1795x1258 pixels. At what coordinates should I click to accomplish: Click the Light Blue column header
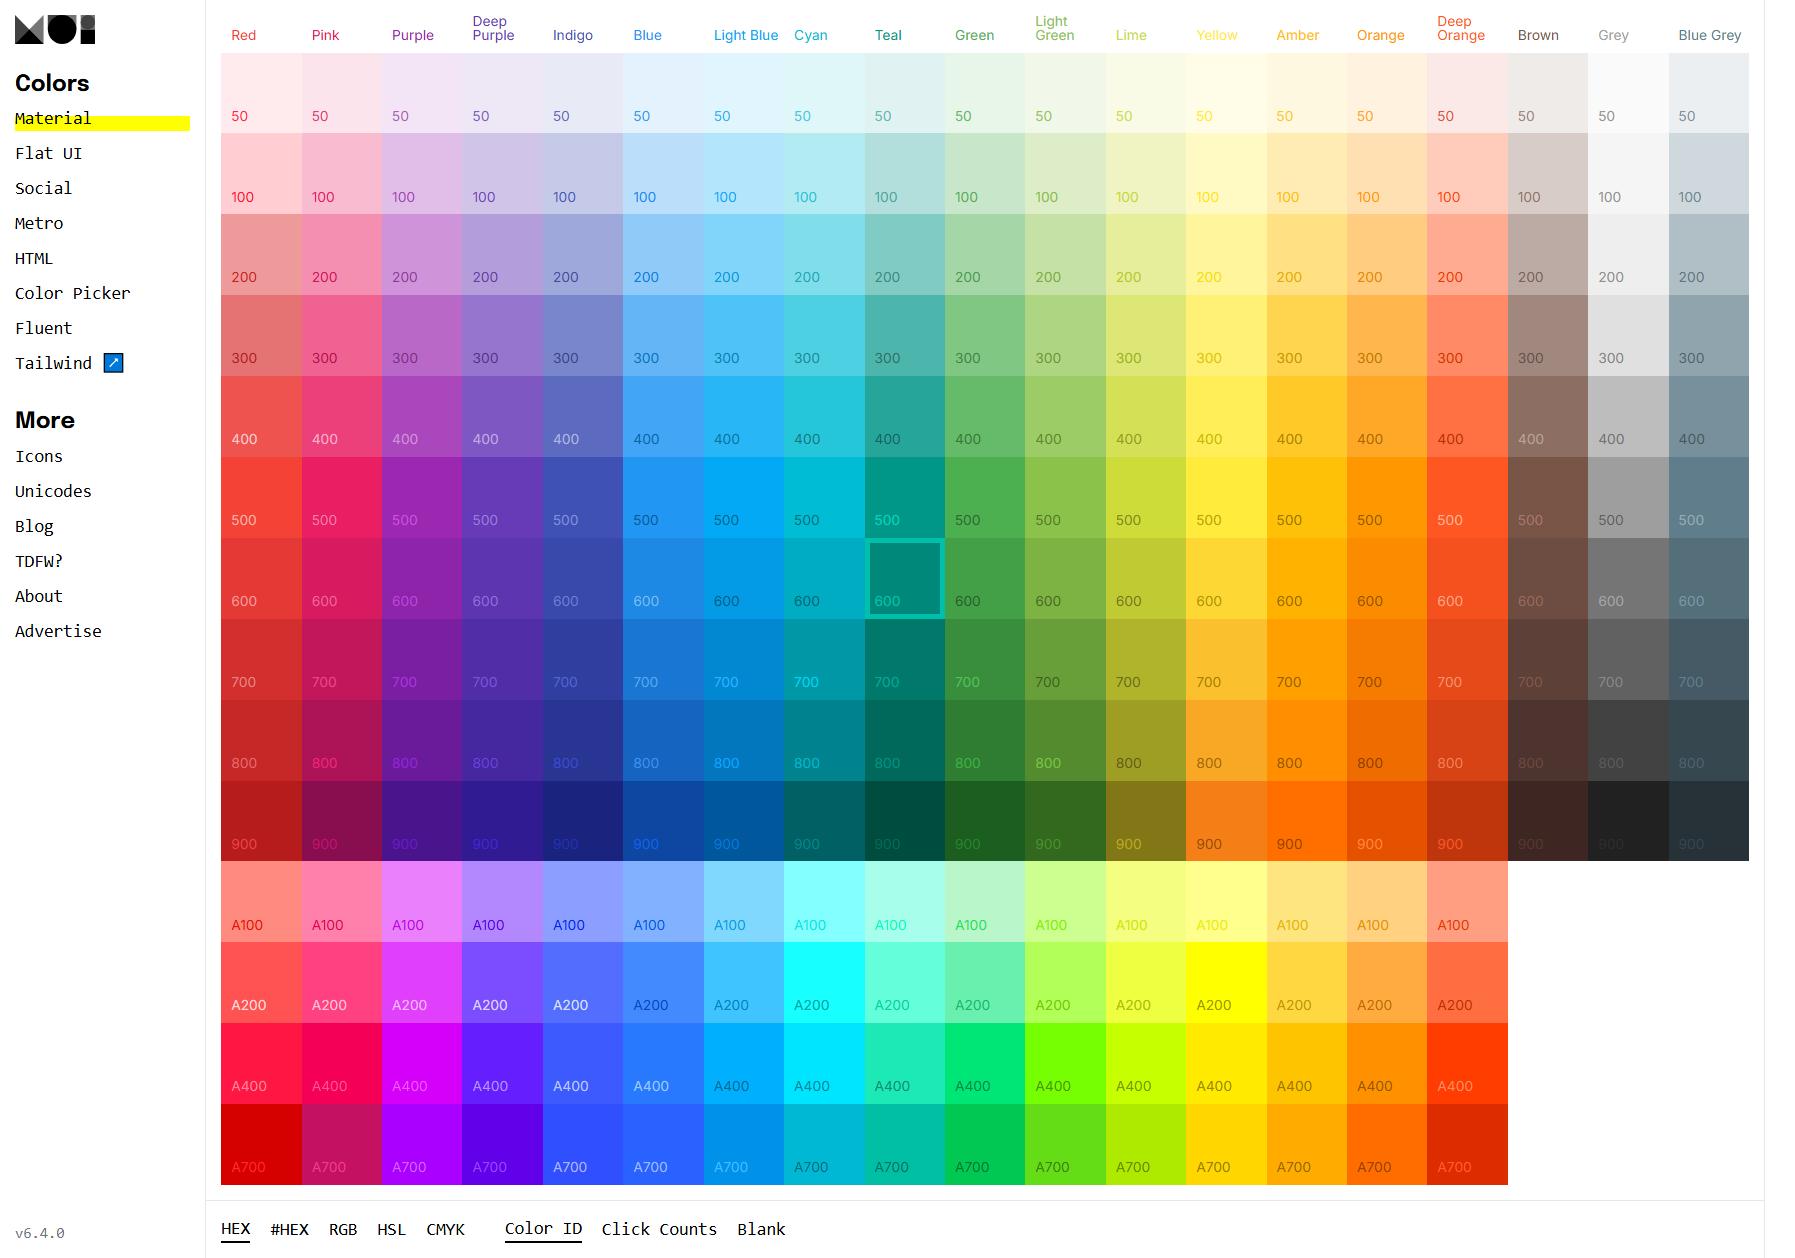[x=746, y=35]
